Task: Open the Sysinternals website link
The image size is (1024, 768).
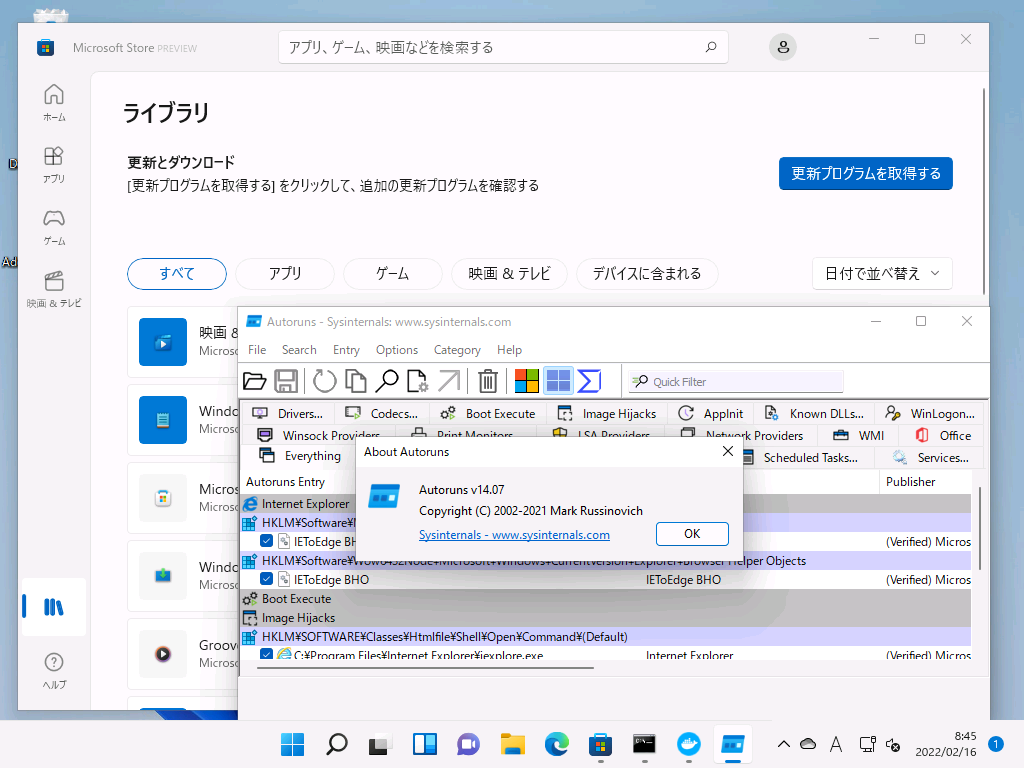Action: pos(514,535)
